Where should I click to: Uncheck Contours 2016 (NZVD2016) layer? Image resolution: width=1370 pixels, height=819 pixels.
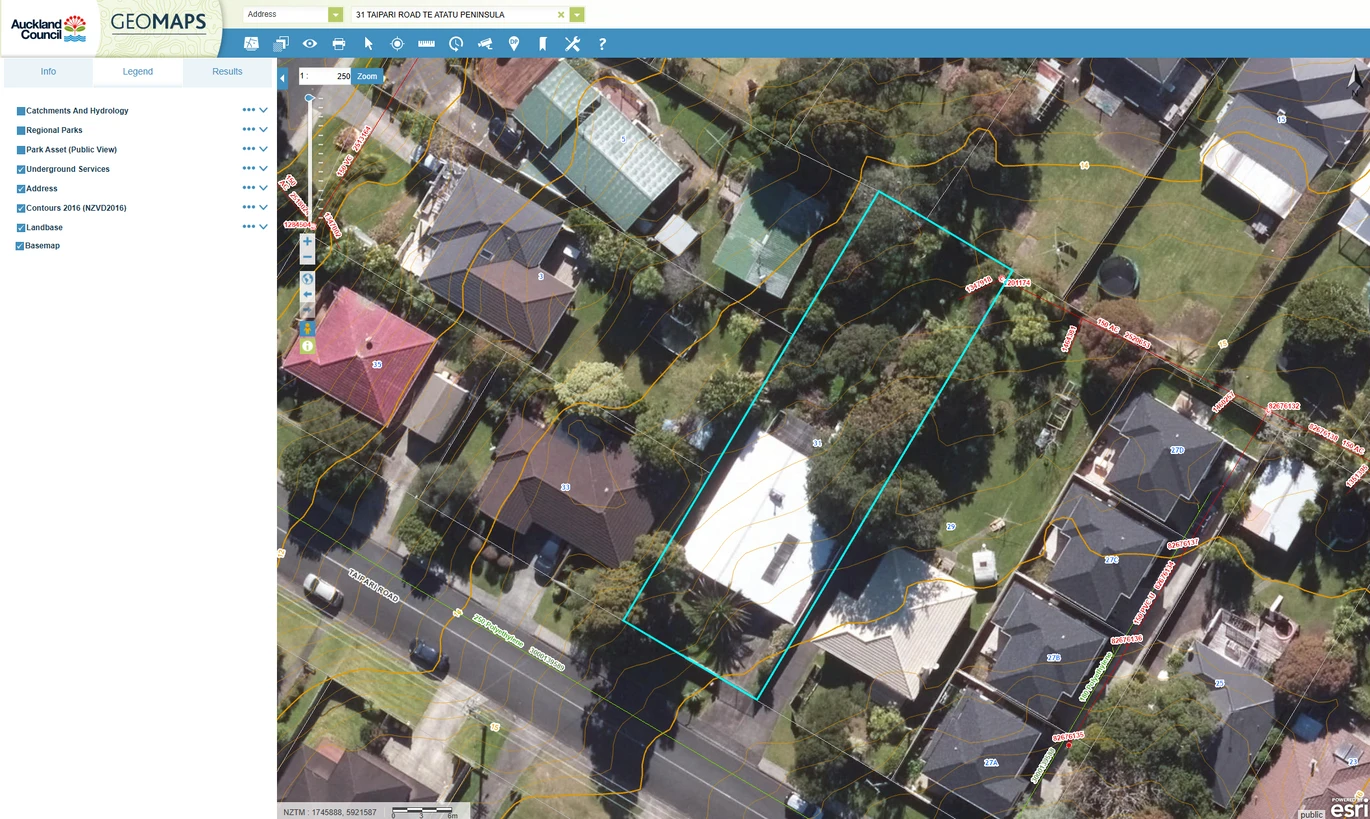pos(21,208)
